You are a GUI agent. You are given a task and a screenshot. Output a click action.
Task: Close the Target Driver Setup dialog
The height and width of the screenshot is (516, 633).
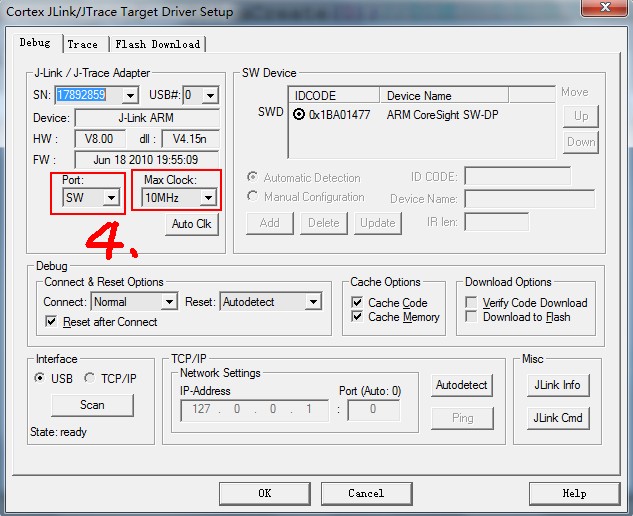click(x=605, y=7)
